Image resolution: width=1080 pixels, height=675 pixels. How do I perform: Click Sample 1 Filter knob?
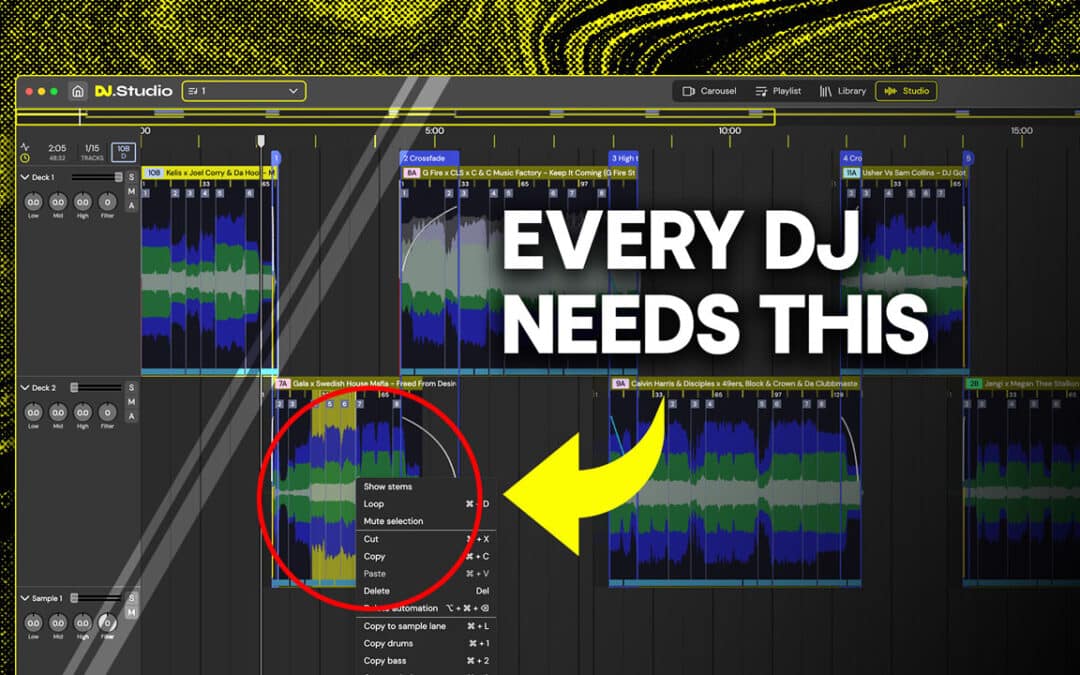[107, 623]
